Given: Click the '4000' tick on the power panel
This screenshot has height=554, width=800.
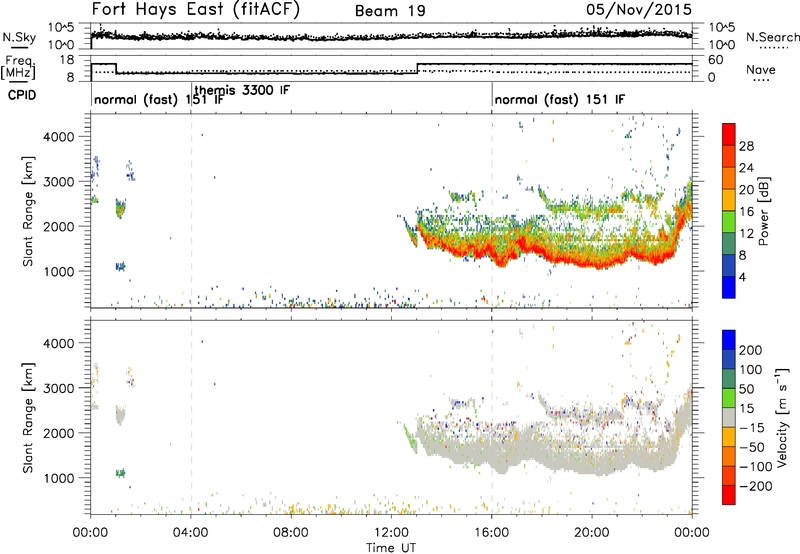Looking at the screenshot, I should click(59, 137).
